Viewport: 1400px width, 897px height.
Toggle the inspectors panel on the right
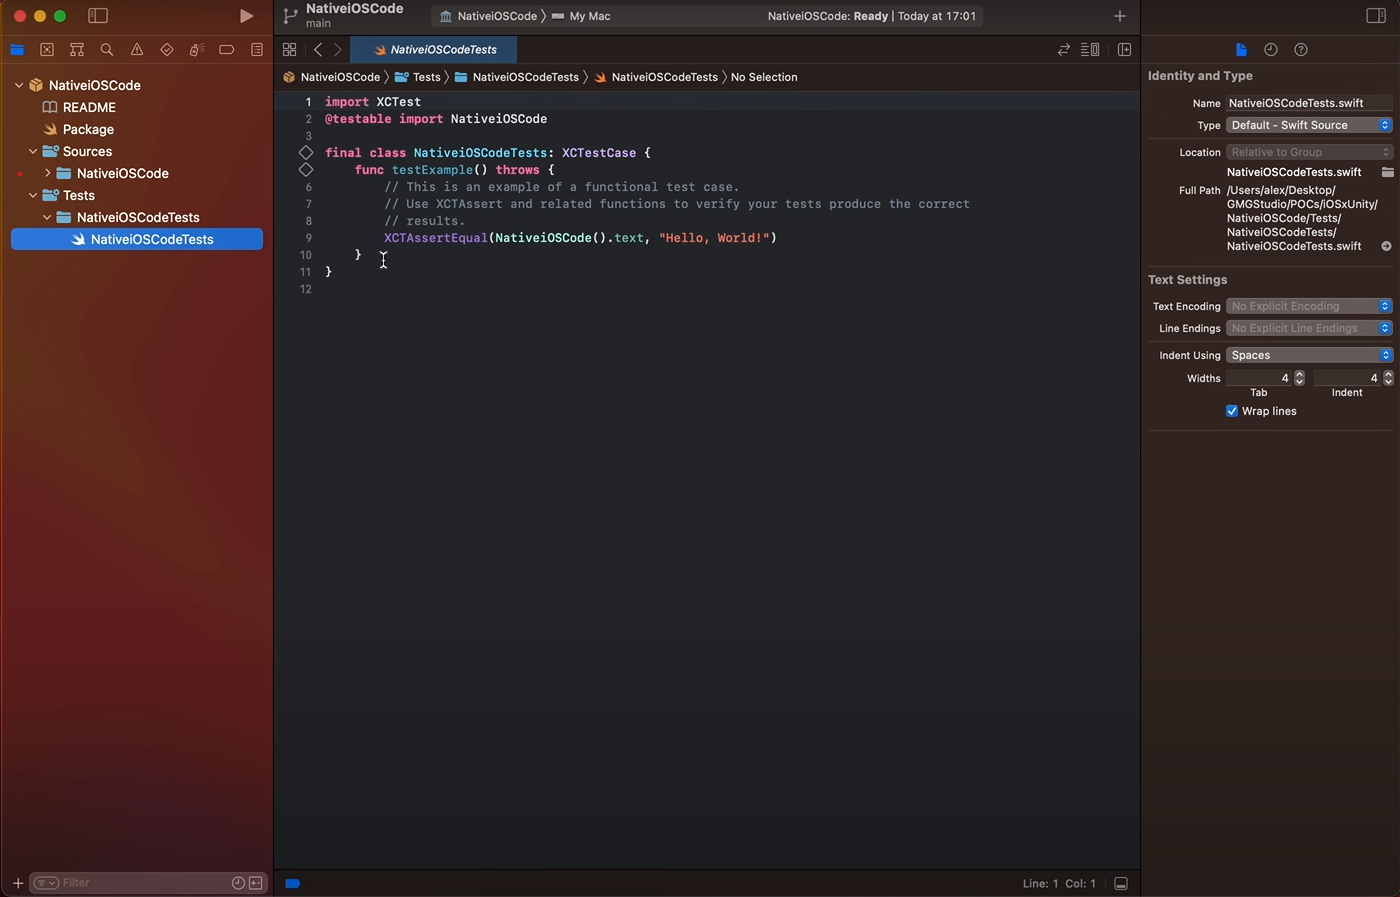(x=1376, y=16)
